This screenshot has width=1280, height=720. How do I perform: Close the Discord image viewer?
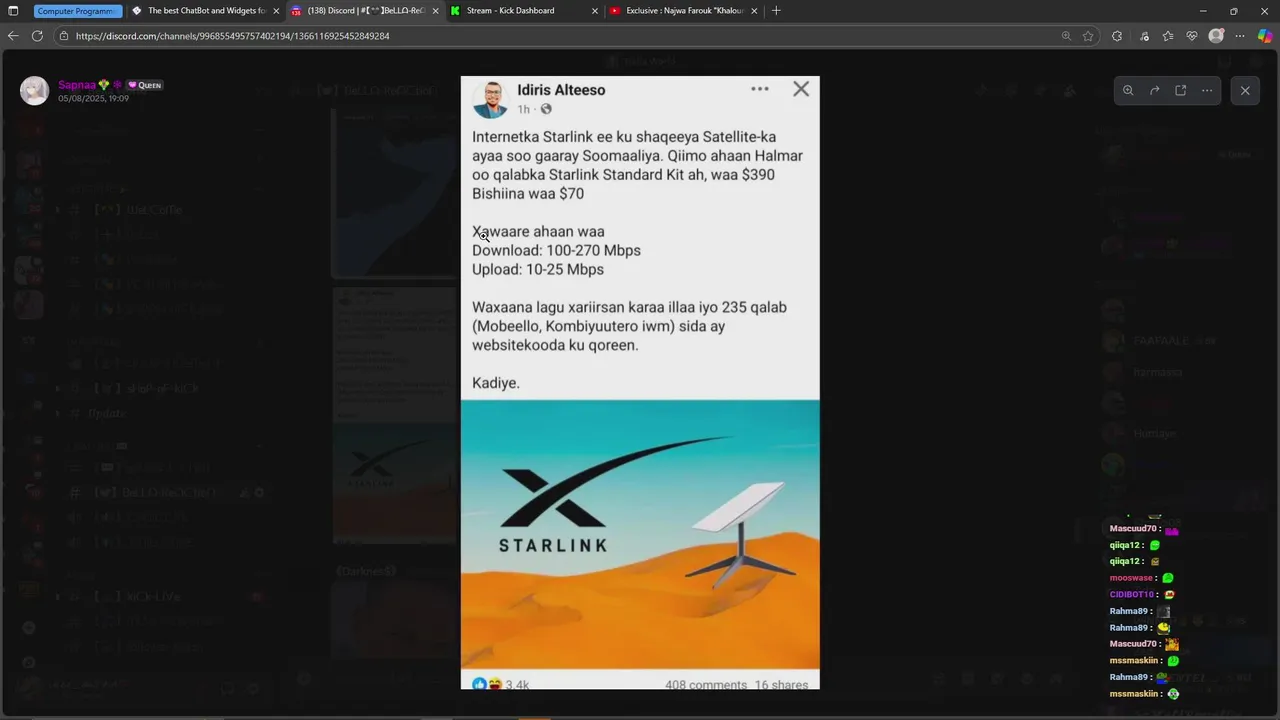coord(1245,90)
